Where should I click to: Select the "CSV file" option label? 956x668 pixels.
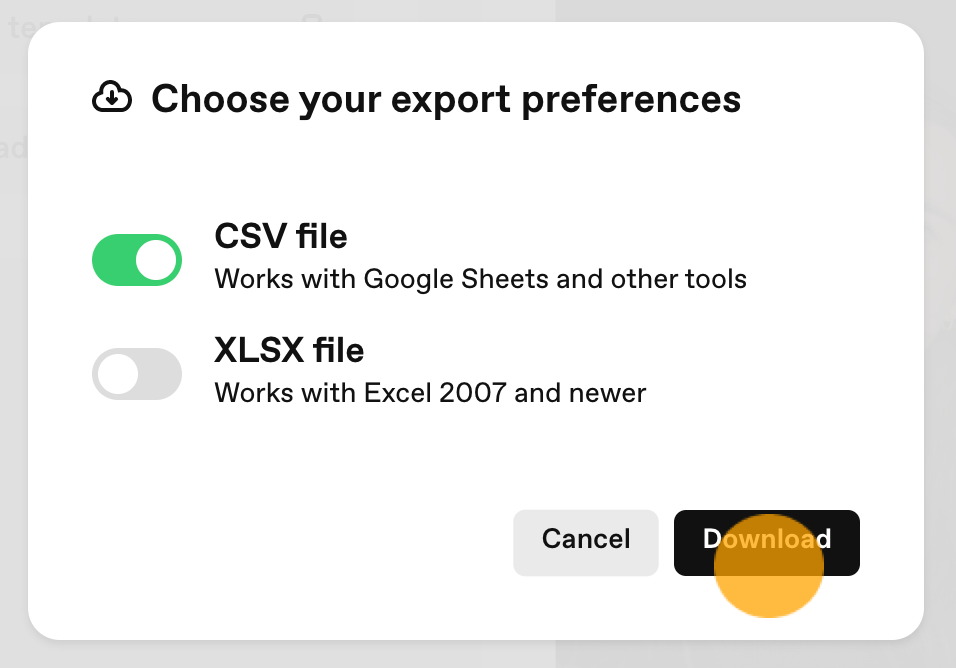pyautogui.click(x=280, y=236)
